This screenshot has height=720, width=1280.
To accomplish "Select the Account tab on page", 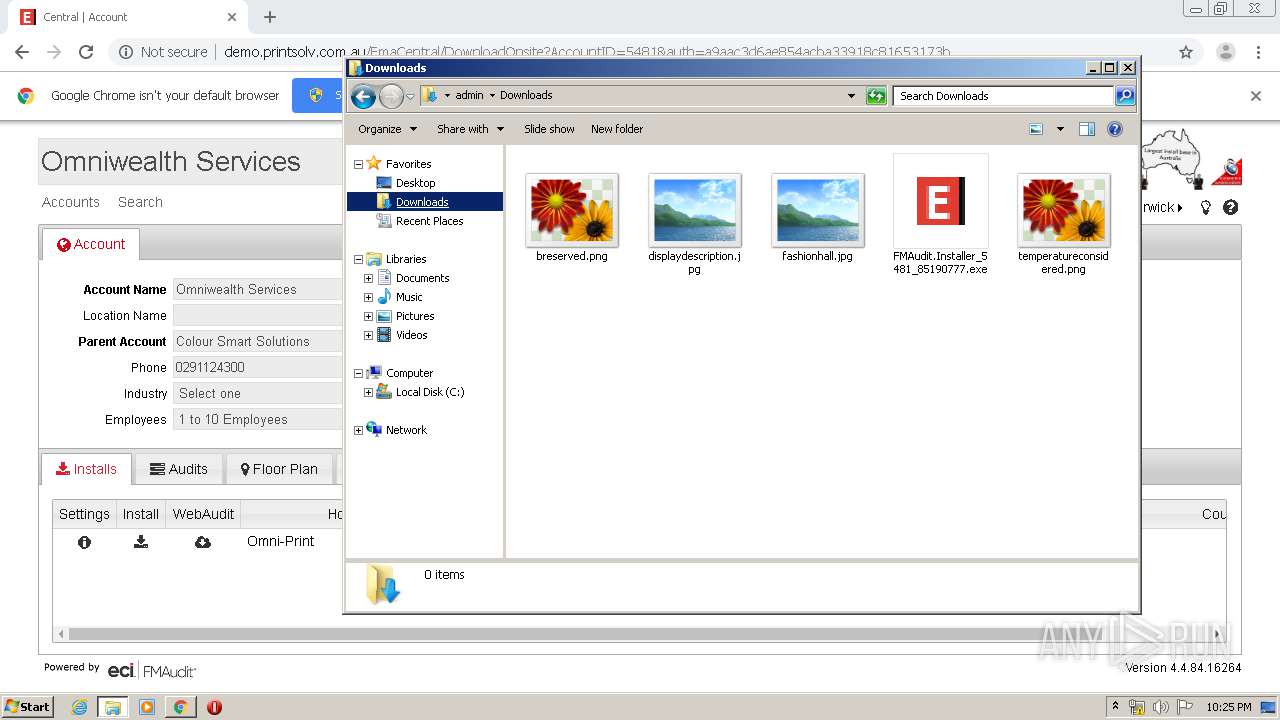I will tap(91, 244).
